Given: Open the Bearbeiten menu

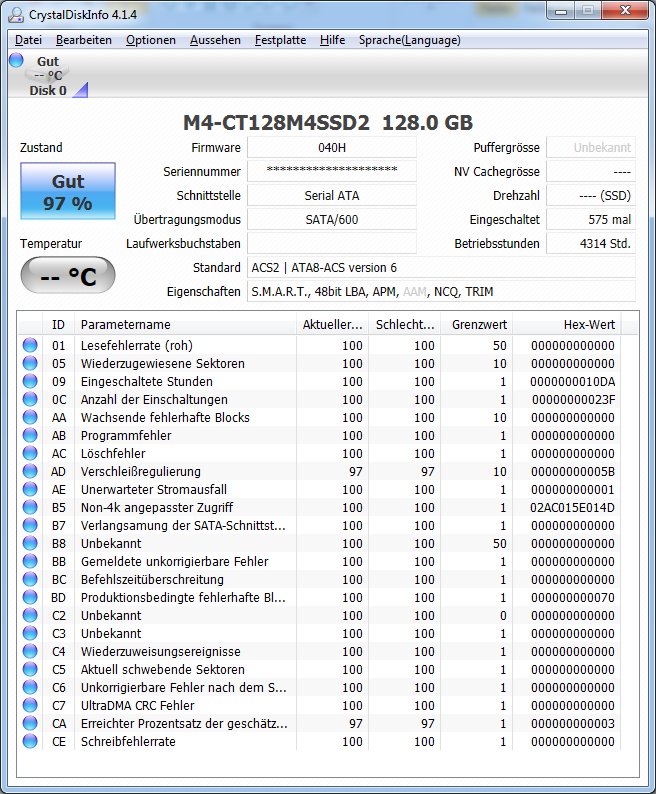Looking at the screenshot, I should [x=84, y=40].
